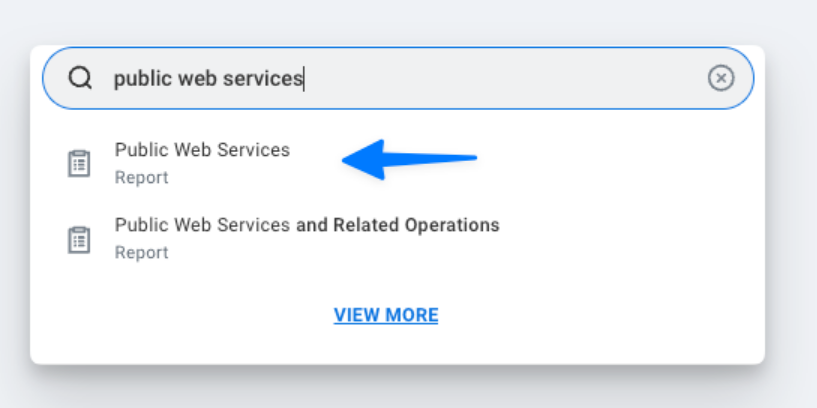Select the "Report" label under Public Web Services
This screenshot has width=817, height=408.
[141, 178]
